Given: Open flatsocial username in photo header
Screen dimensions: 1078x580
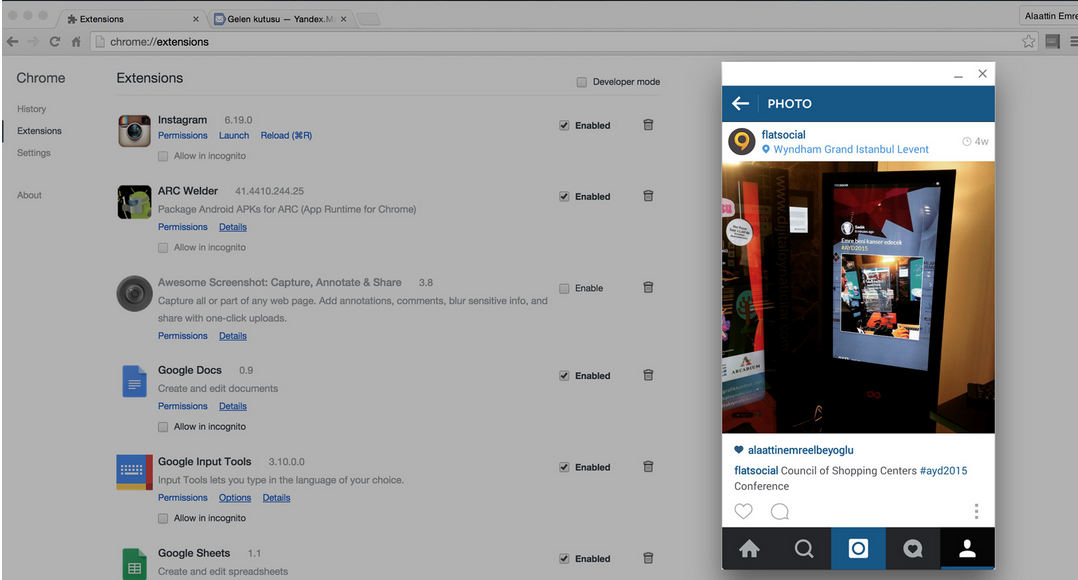Looking at the screenshot, I should [783, 135].
